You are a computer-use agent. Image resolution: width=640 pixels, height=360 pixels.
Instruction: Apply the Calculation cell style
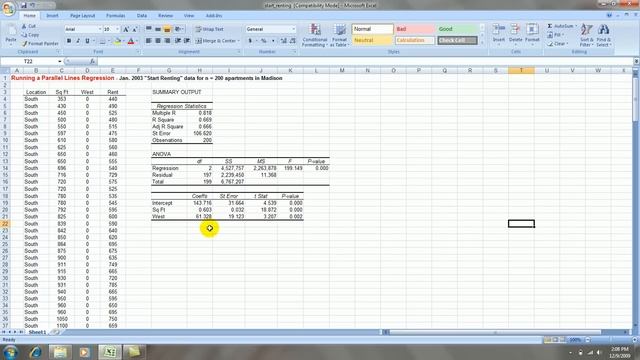coord(415,40)
